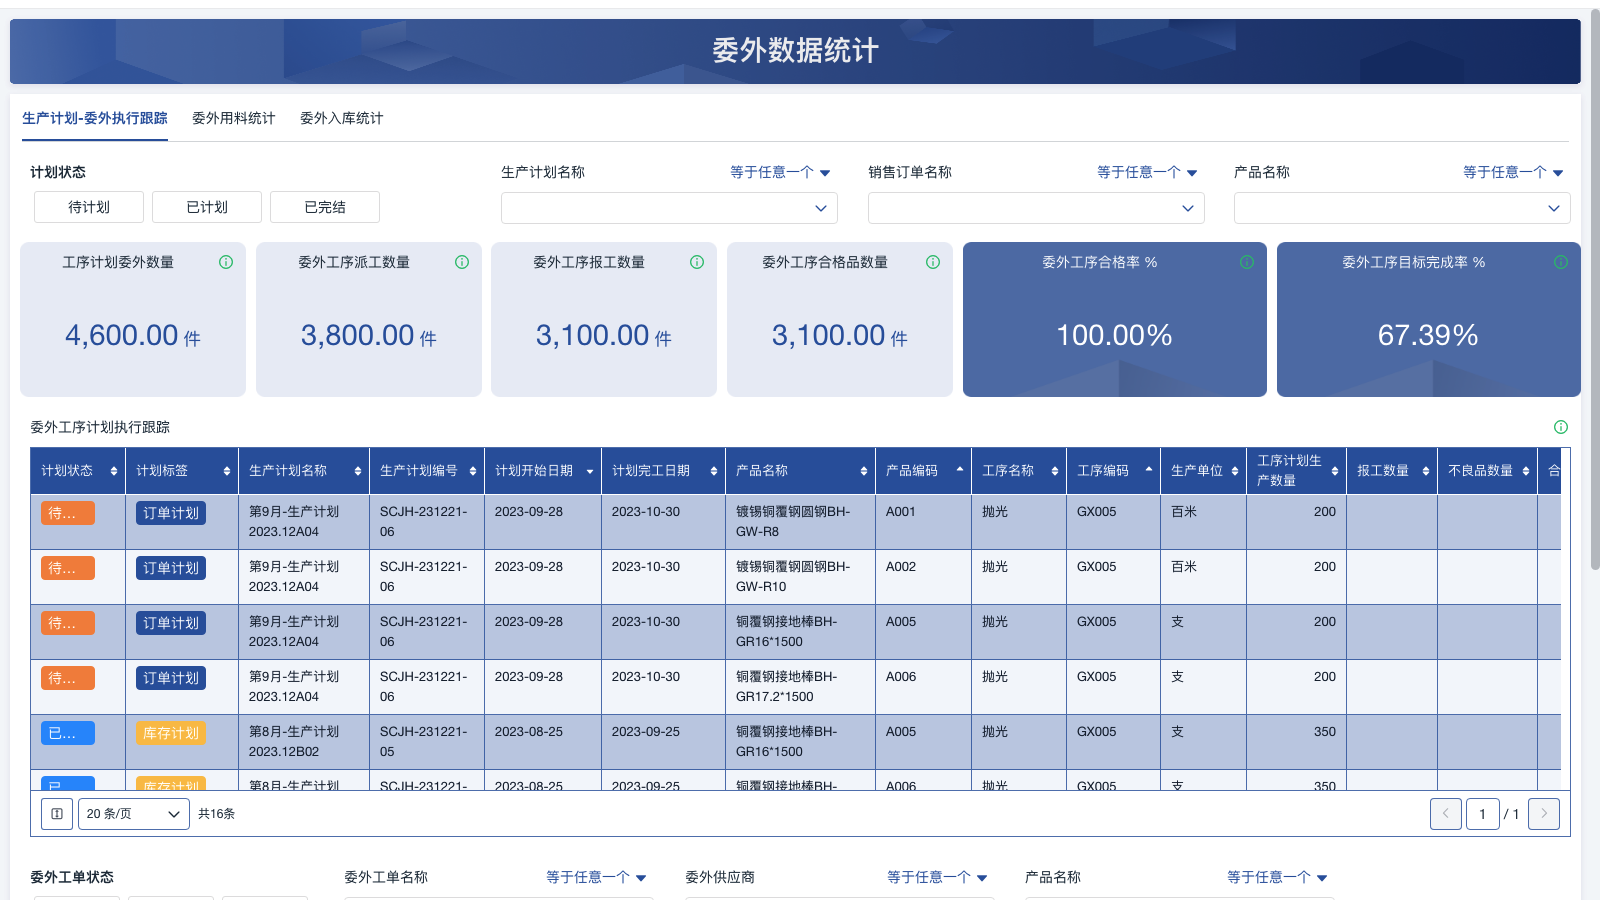Change 销售订单名称 condition 等于任意一个

tap(1147, 172)
